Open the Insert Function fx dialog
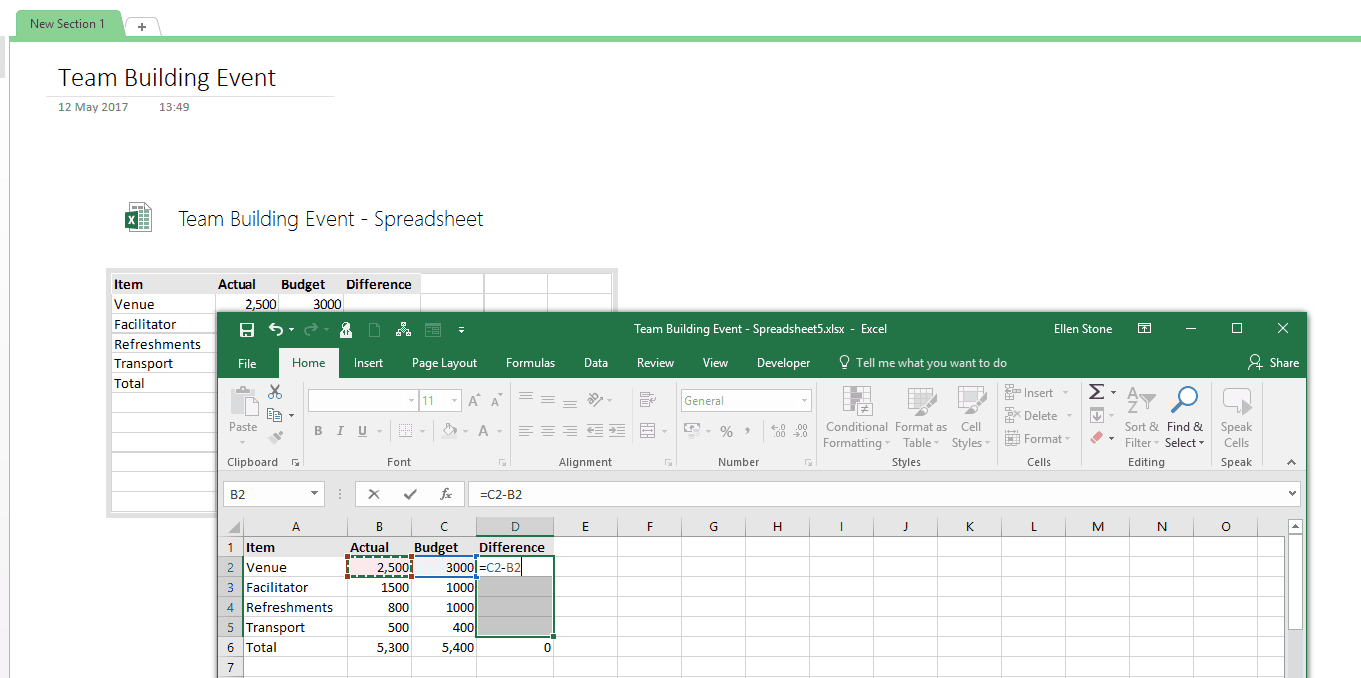This screenshot has width=1361, height=678. (x=446, y=494)
